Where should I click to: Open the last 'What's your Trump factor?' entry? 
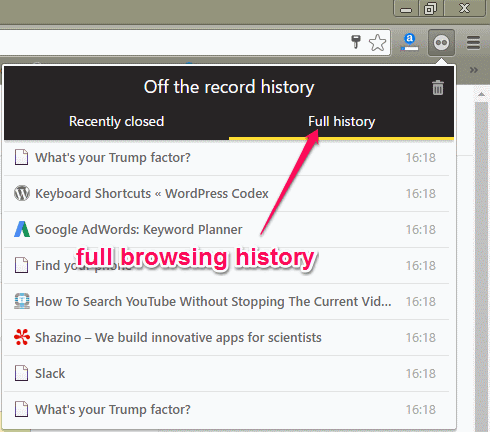(226, 410)
